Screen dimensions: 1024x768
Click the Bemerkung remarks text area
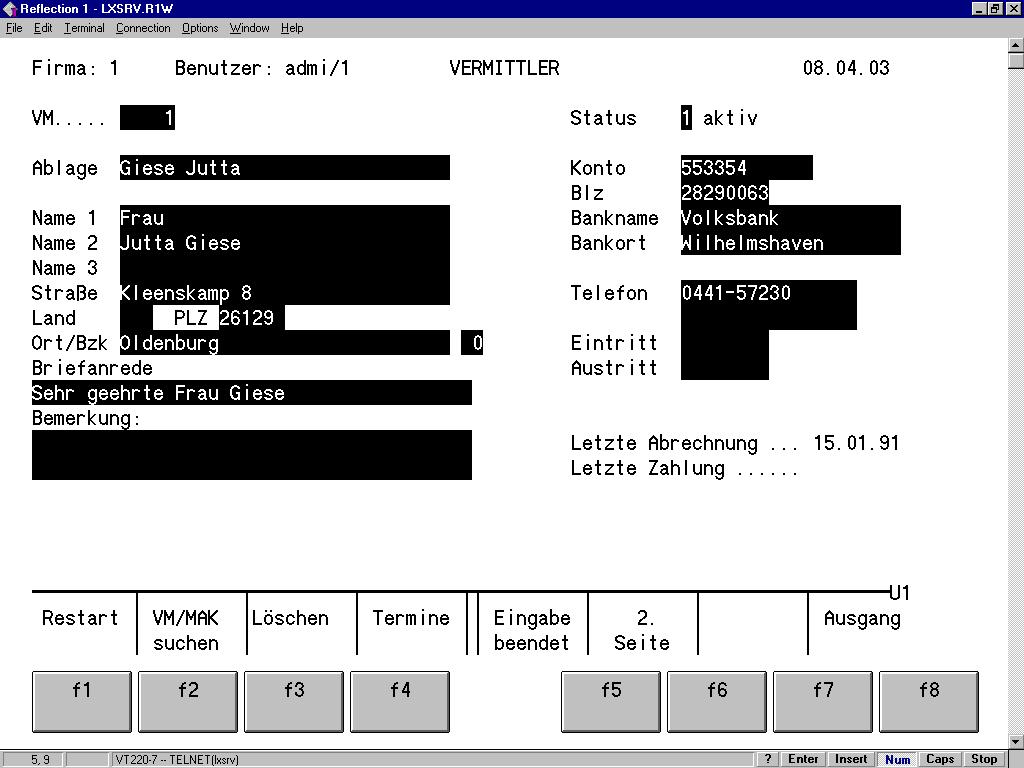pos(251,455)
